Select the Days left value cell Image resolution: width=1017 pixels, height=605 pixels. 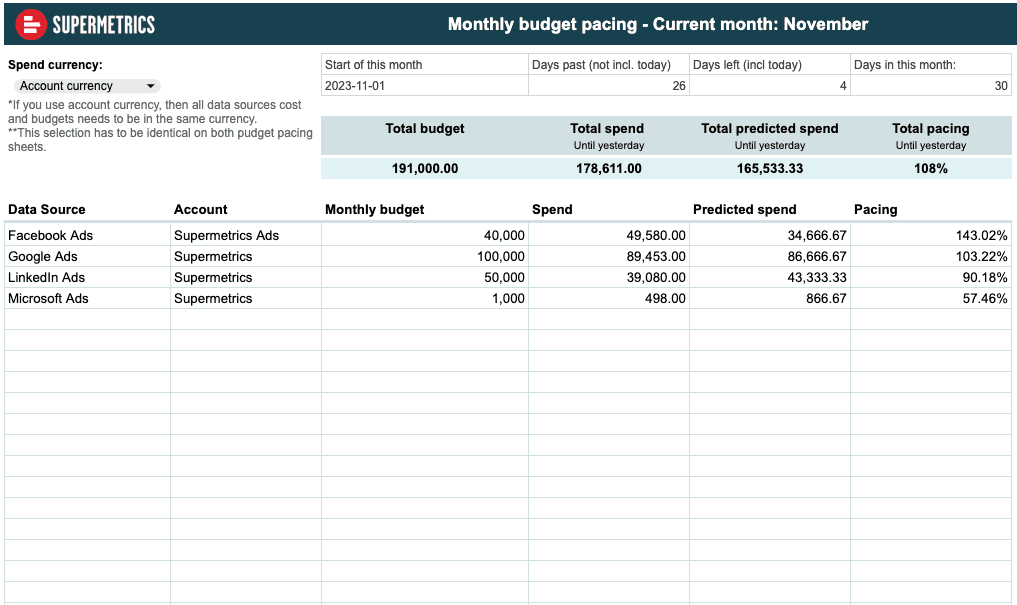pos(769,86)
